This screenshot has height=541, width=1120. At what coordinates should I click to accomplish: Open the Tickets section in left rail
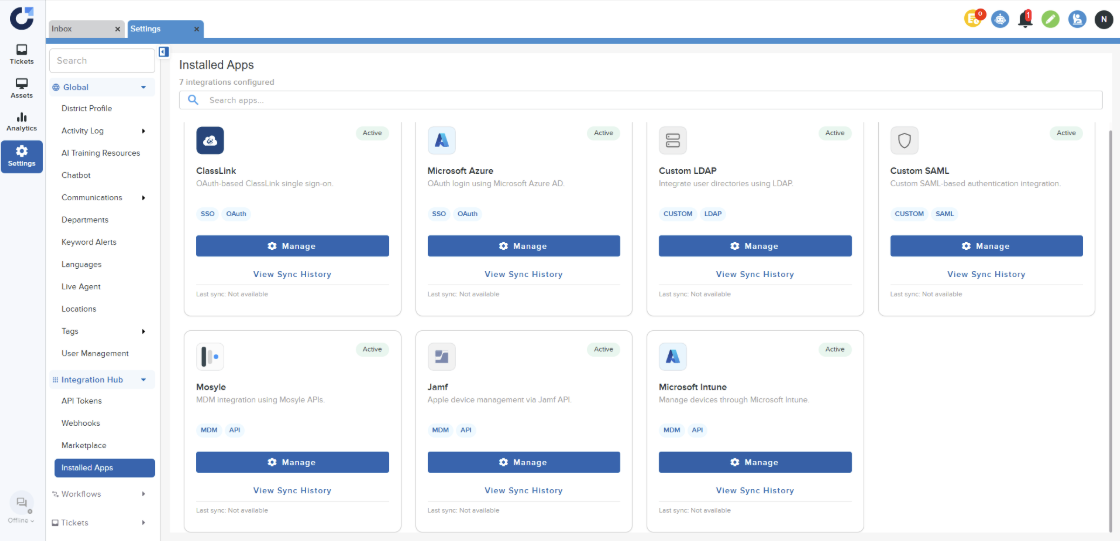[x=22, y=54]
